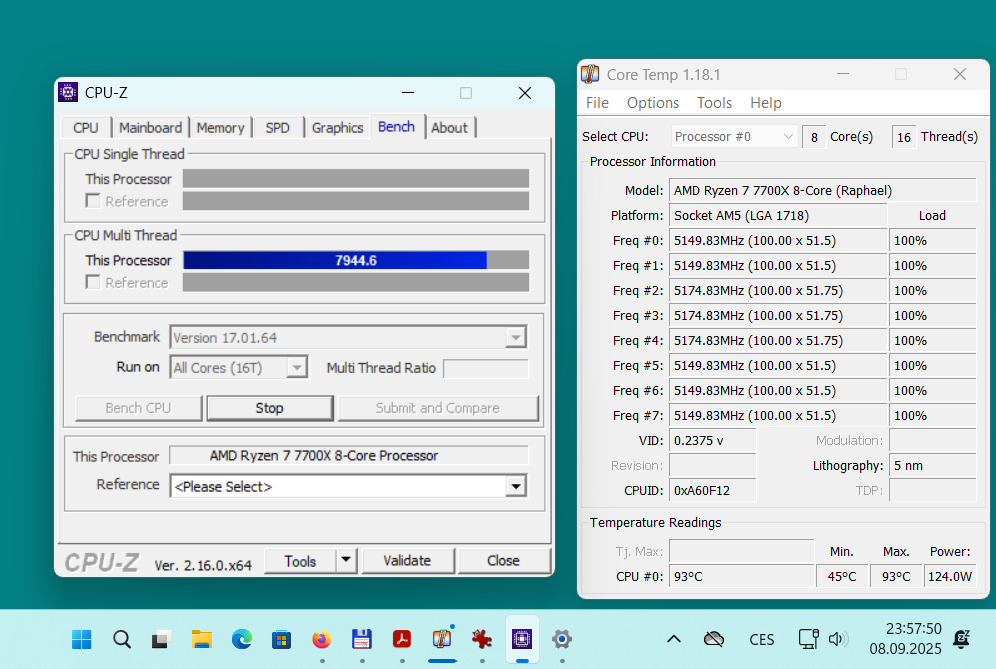This screenshot has height=669, width=996.
Task: Click the CPUID 0xA60F12 value
Action: (x=712, y=490)
